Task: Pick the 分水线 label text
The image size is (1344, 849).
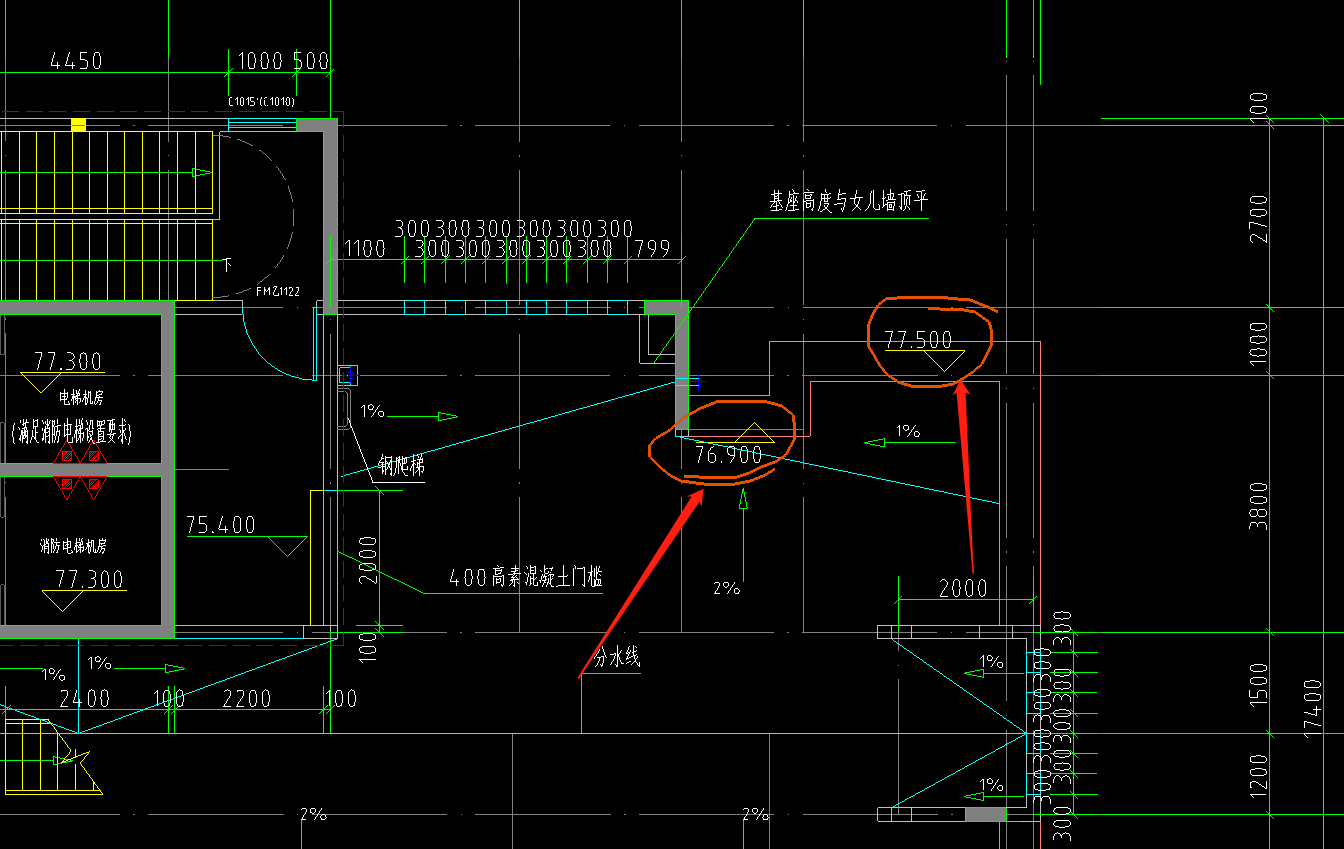Action: [617, 658]
